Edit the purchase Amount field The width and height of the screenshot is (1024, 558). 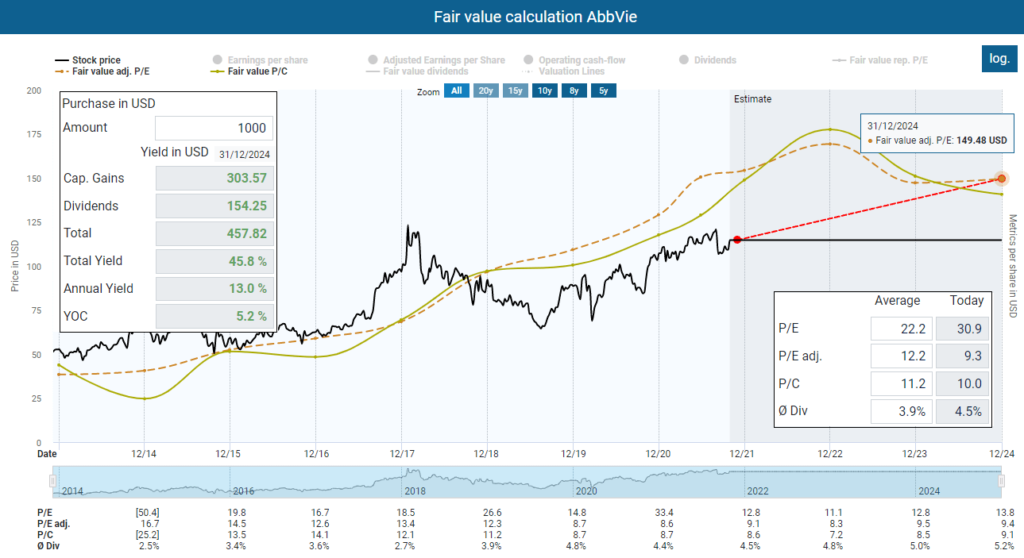pos(214,127)
